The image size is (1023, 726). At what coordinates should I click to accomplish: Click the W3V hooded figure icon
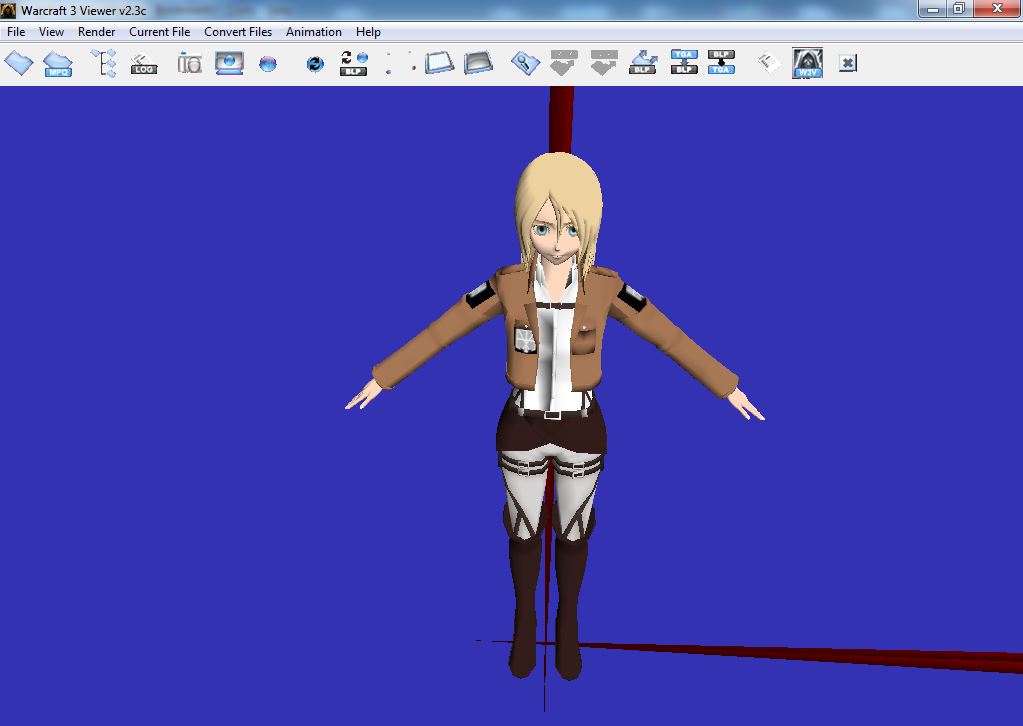(807, 63)
